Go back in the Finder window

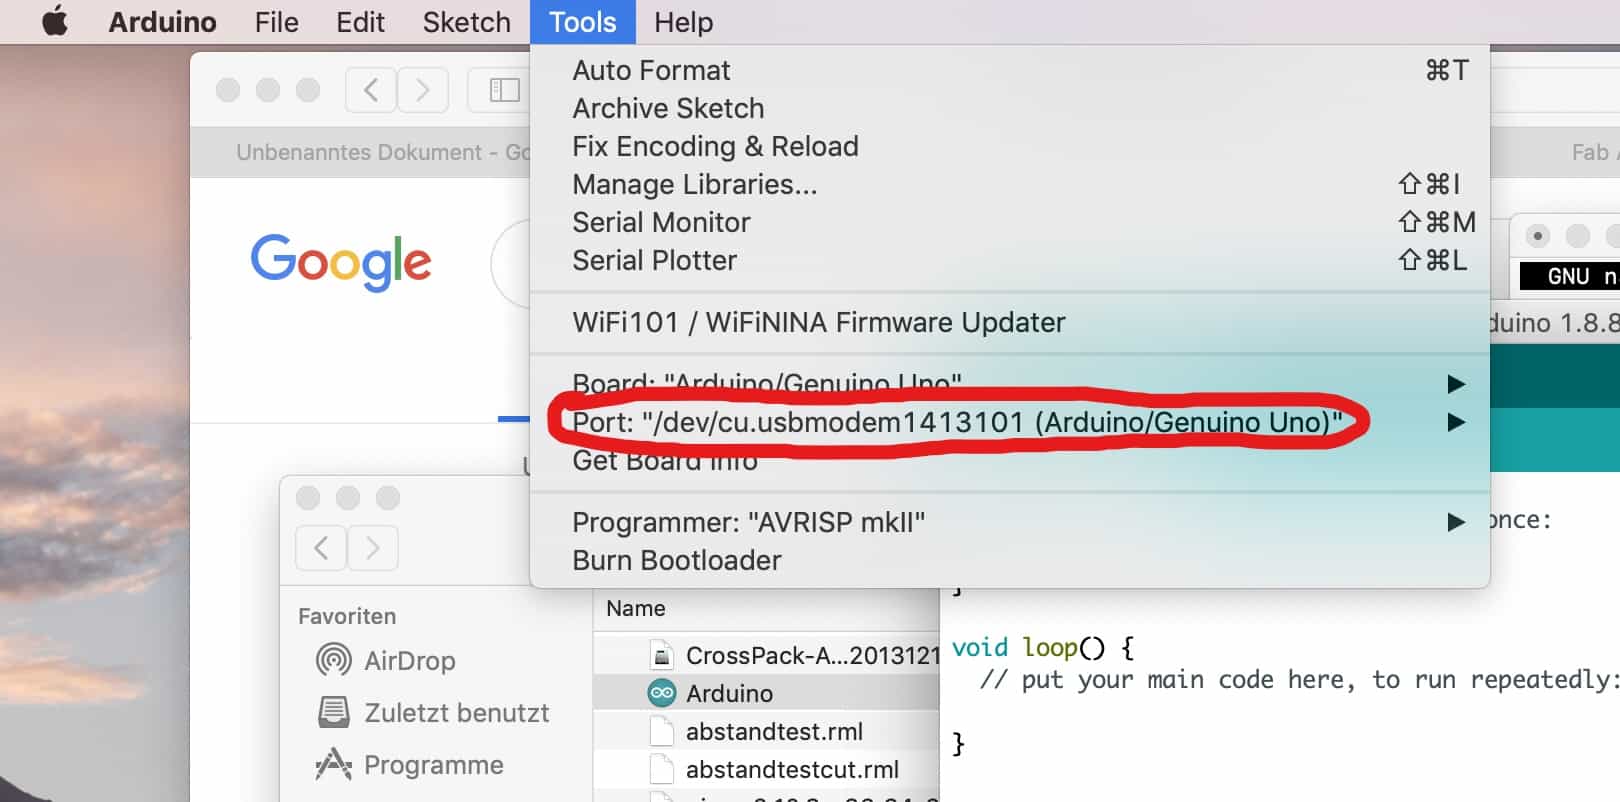[321, 547]
